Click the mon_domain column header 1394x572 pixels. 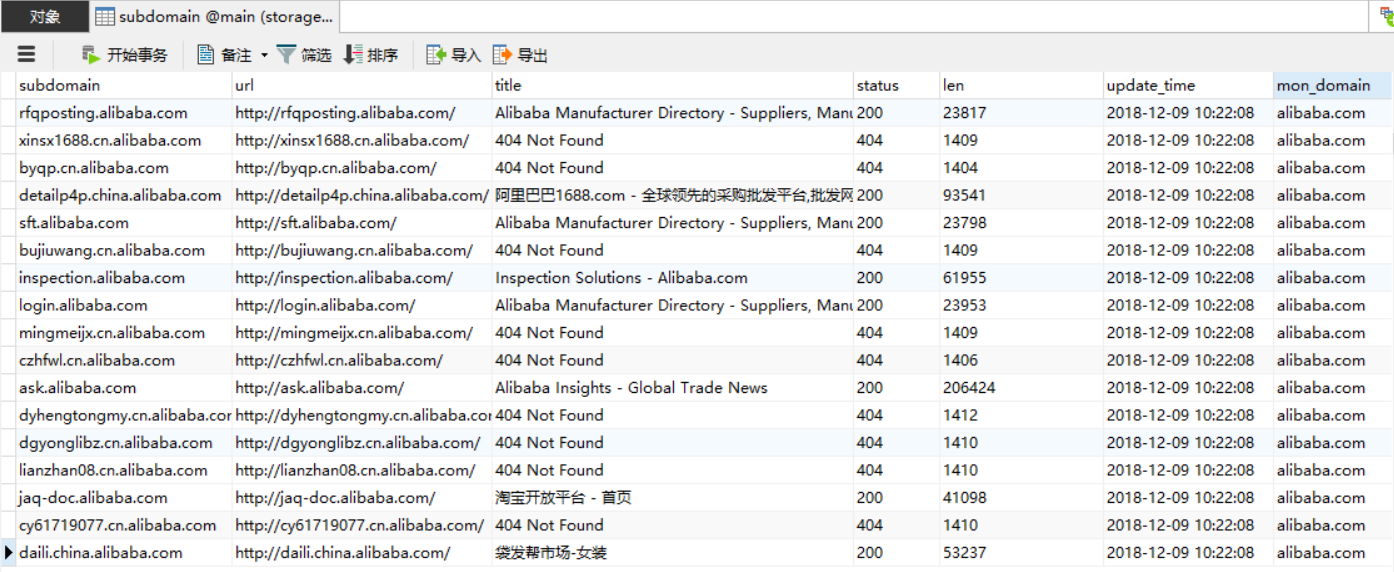pos(1322,86)
